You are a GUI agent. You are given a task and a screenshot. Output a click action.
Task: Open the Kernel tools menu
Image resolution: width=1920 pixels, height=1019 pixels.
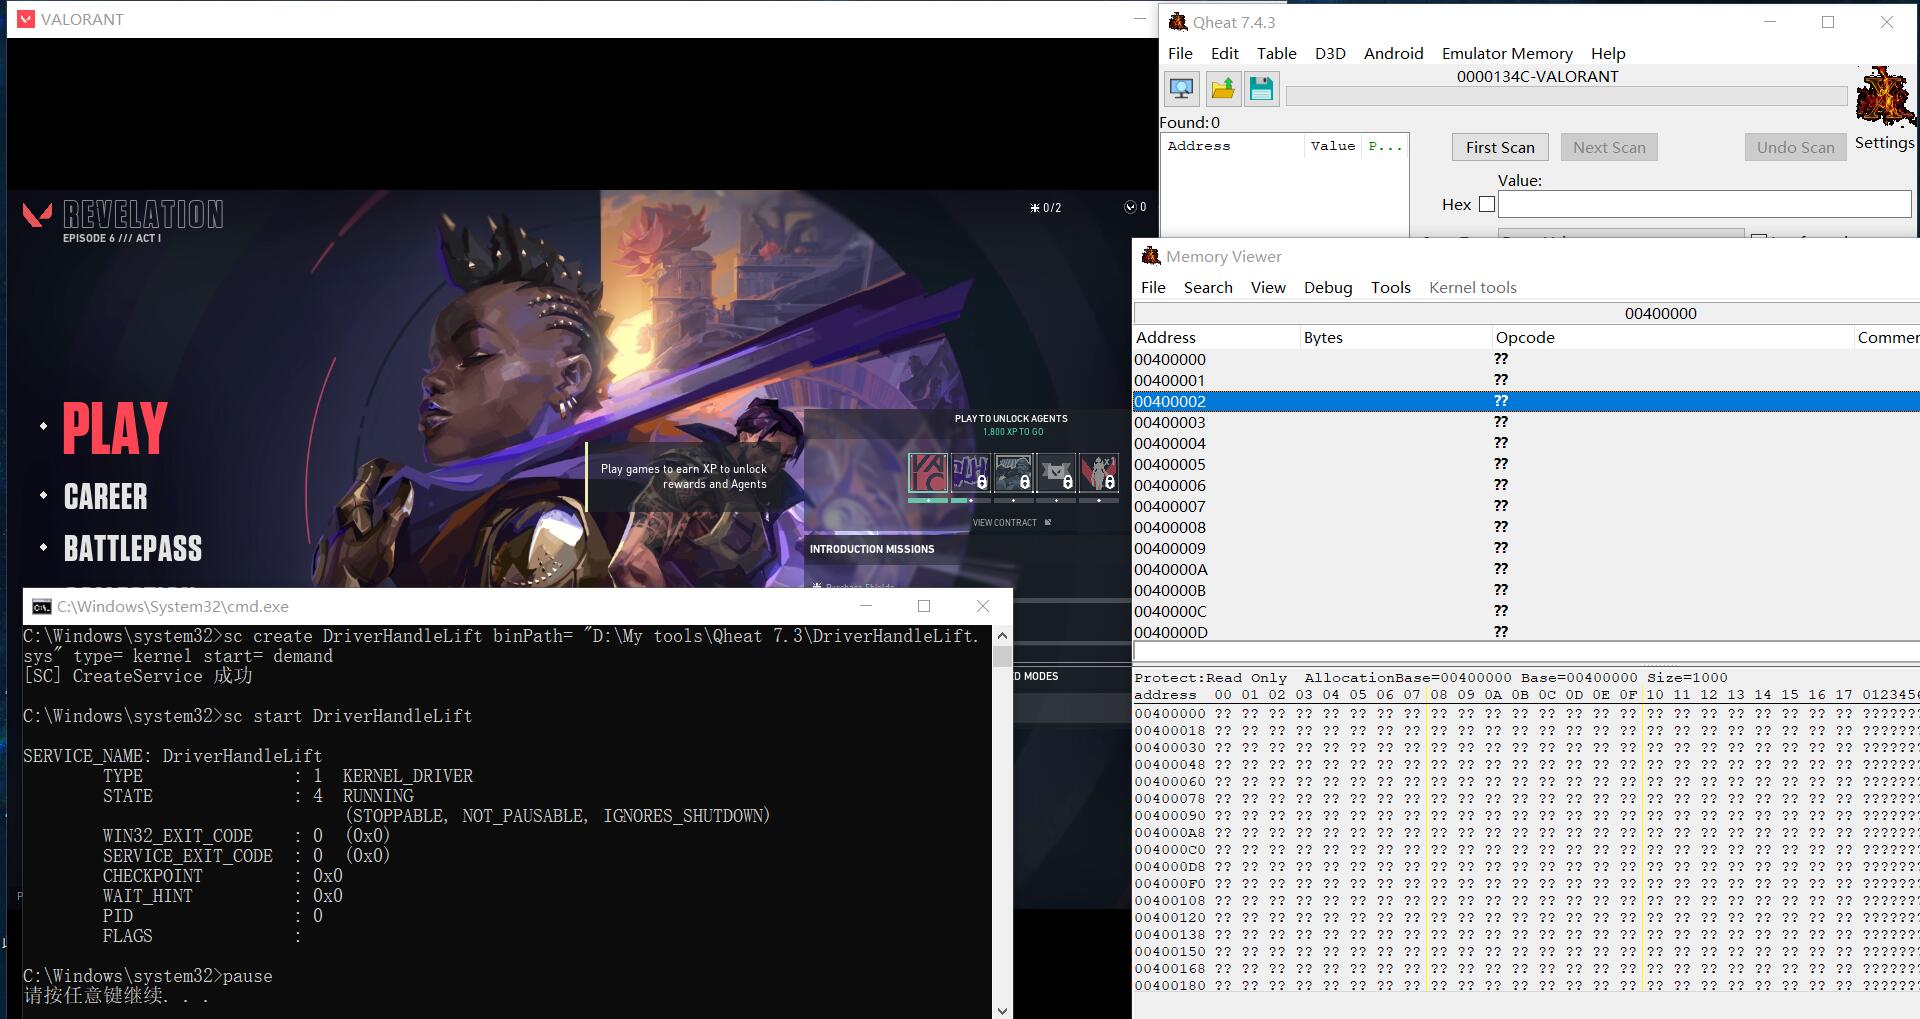(1472, 287)
